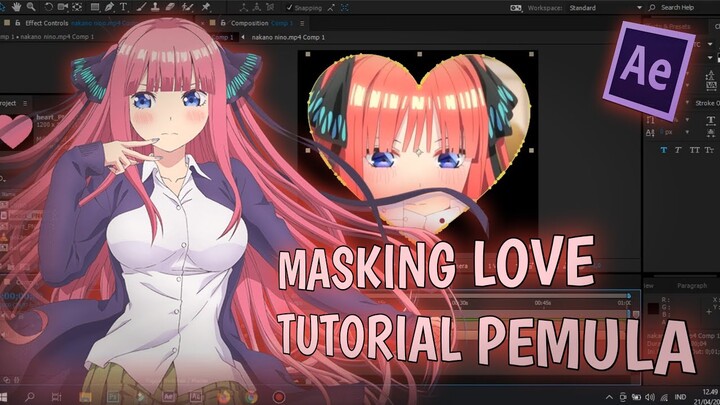Choose the View Axis mode icon
The height and width of the screenshot is (405, 720).
(271, 7)
